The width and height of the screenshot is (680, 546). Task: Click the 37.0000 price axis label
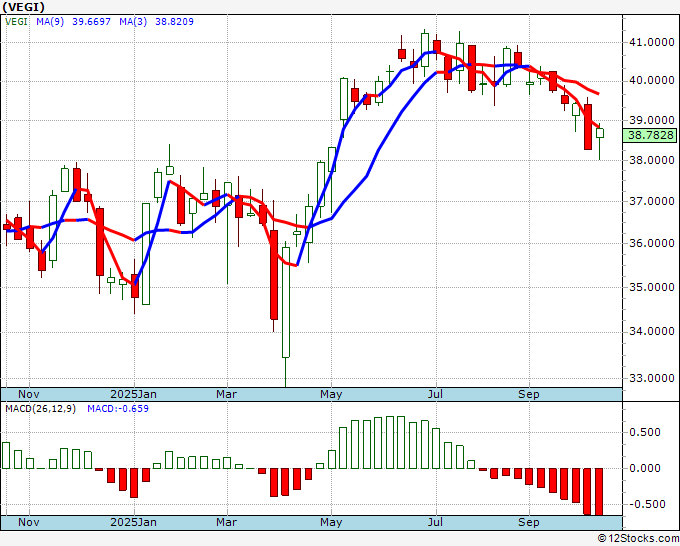click(651, 201)
